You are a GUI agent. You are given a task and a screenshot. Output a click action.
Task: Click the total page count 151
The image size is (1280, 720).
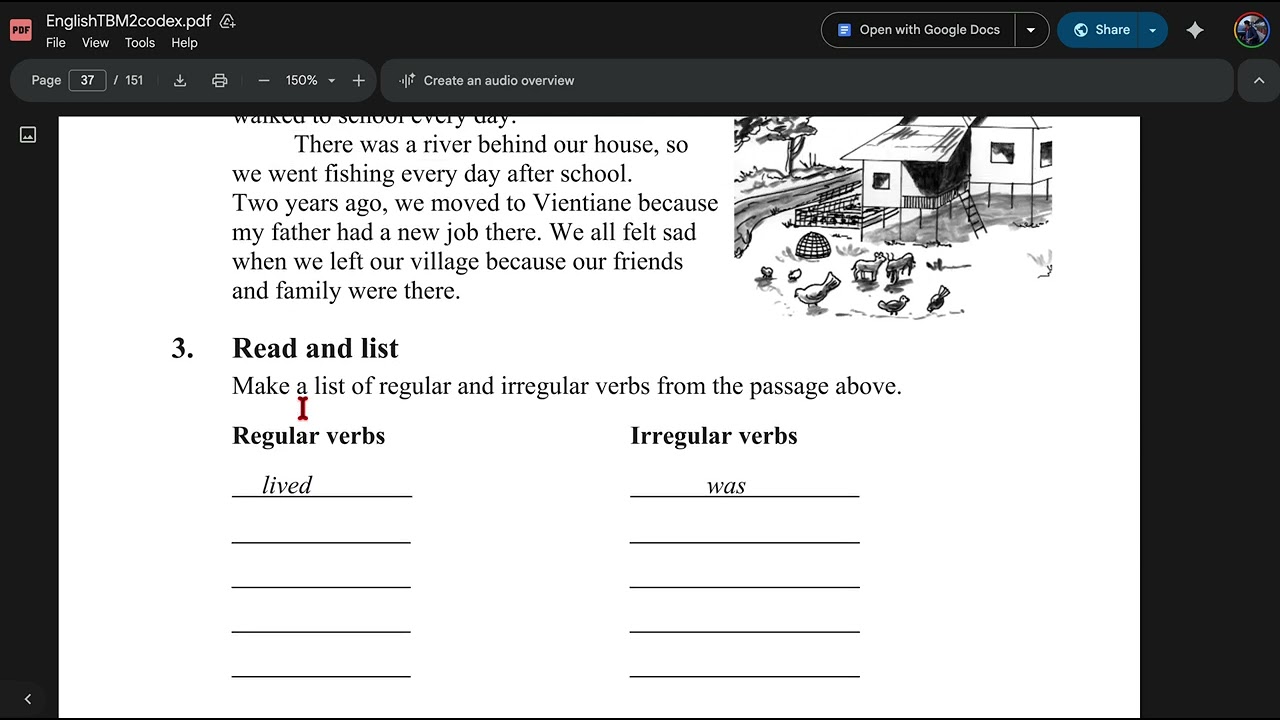(x=134, y=80)
